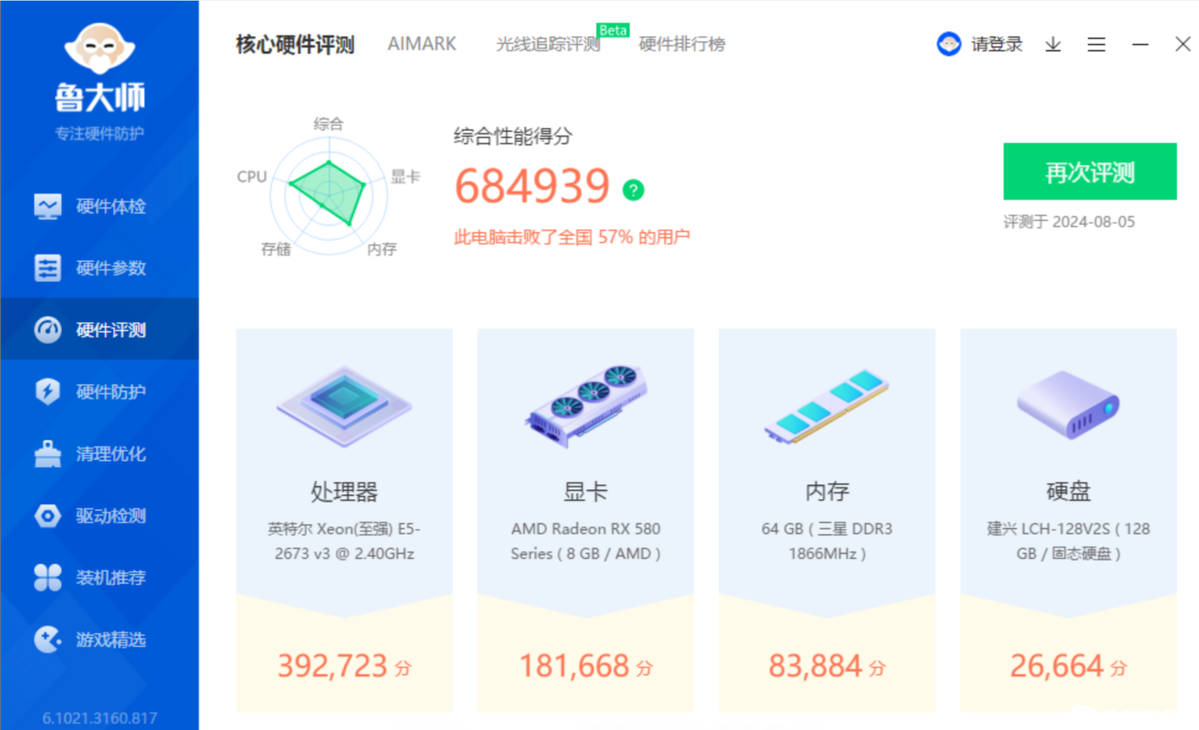Open 硬件体检 in the sidebar
The height and width of the screenshot is (730, 1199).
99,206
